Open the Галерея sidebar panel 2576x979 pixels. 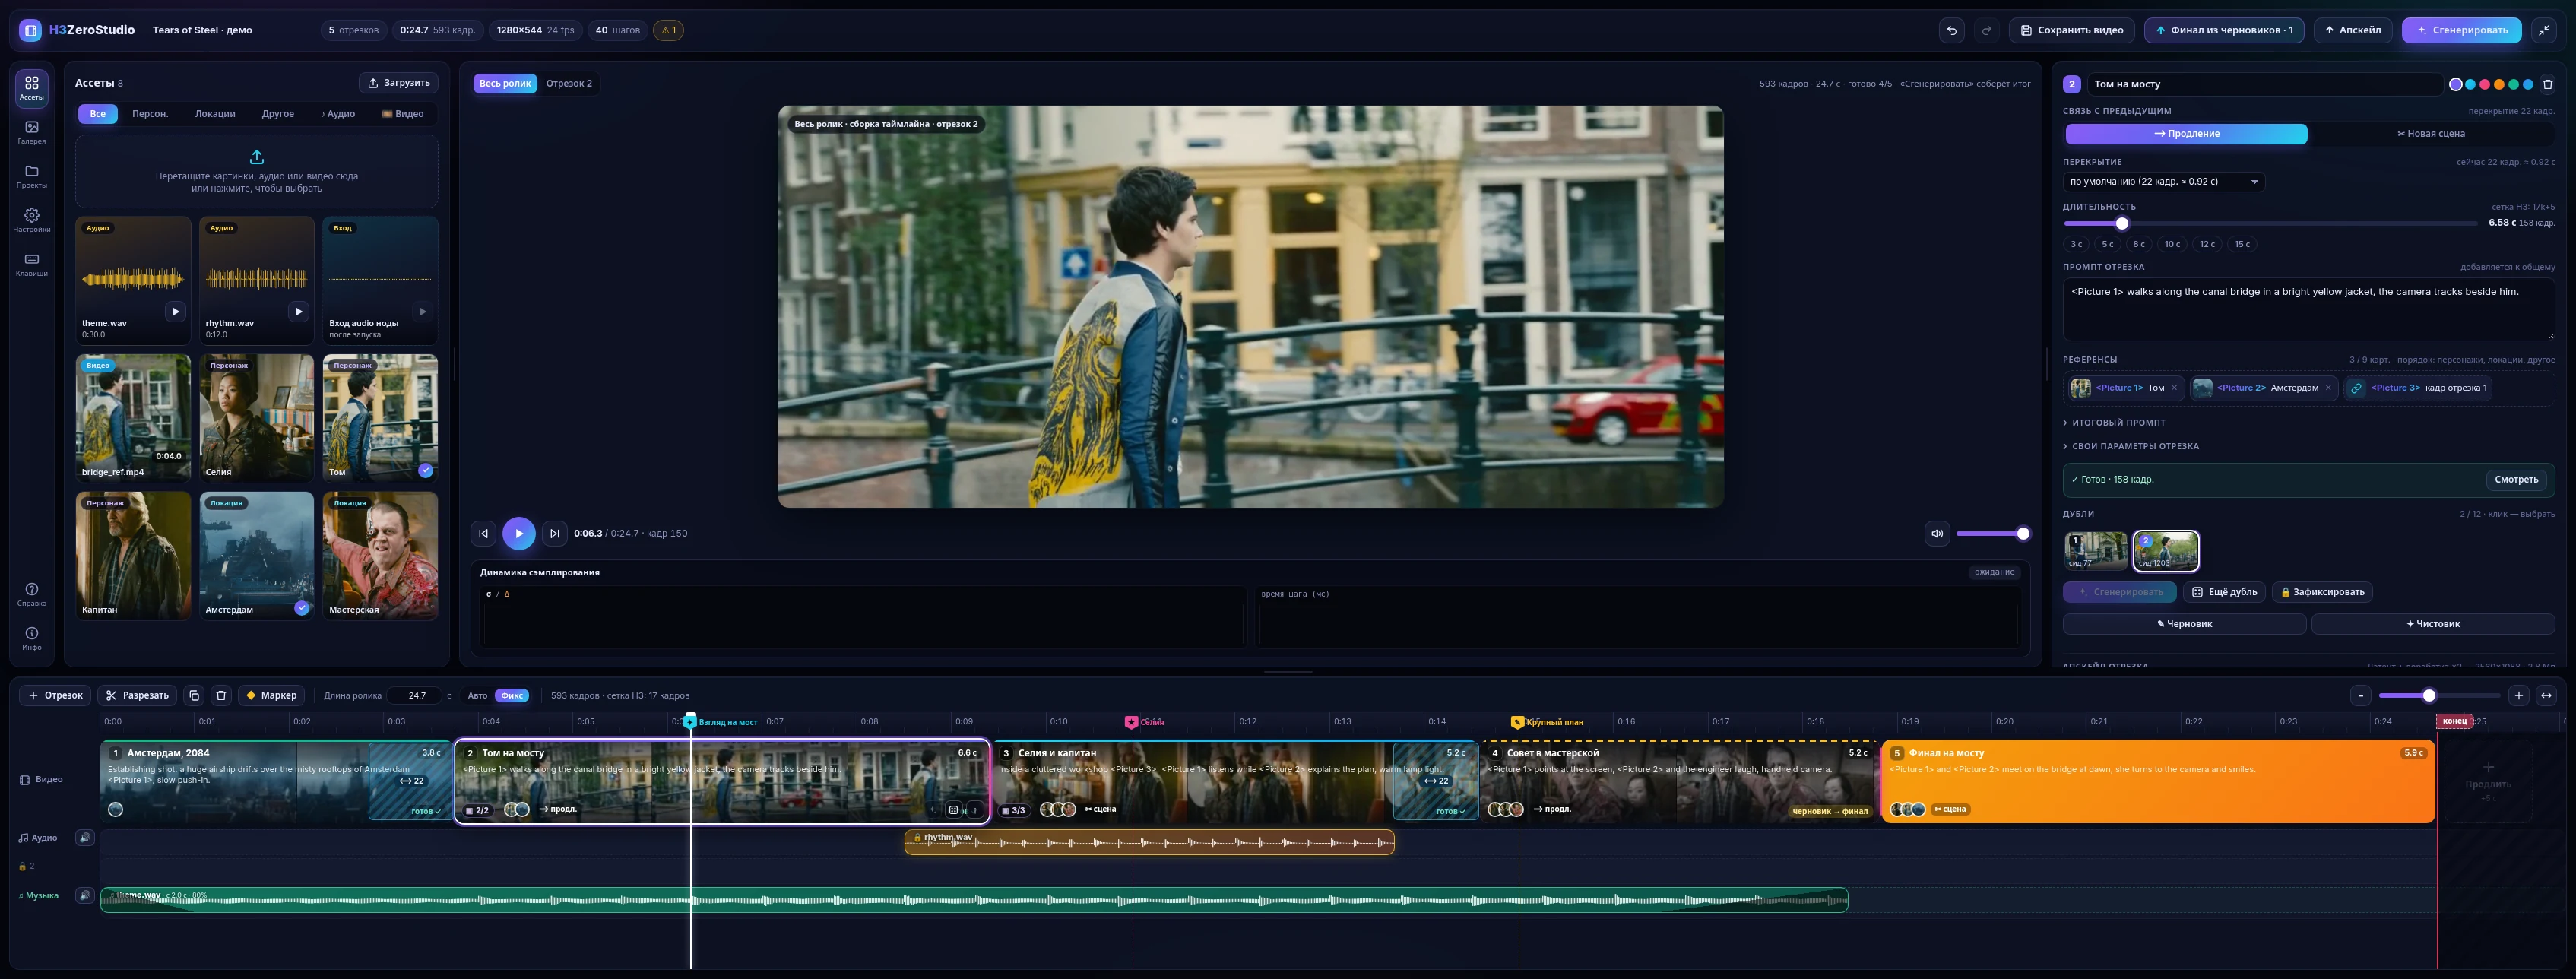click(31, 132)
